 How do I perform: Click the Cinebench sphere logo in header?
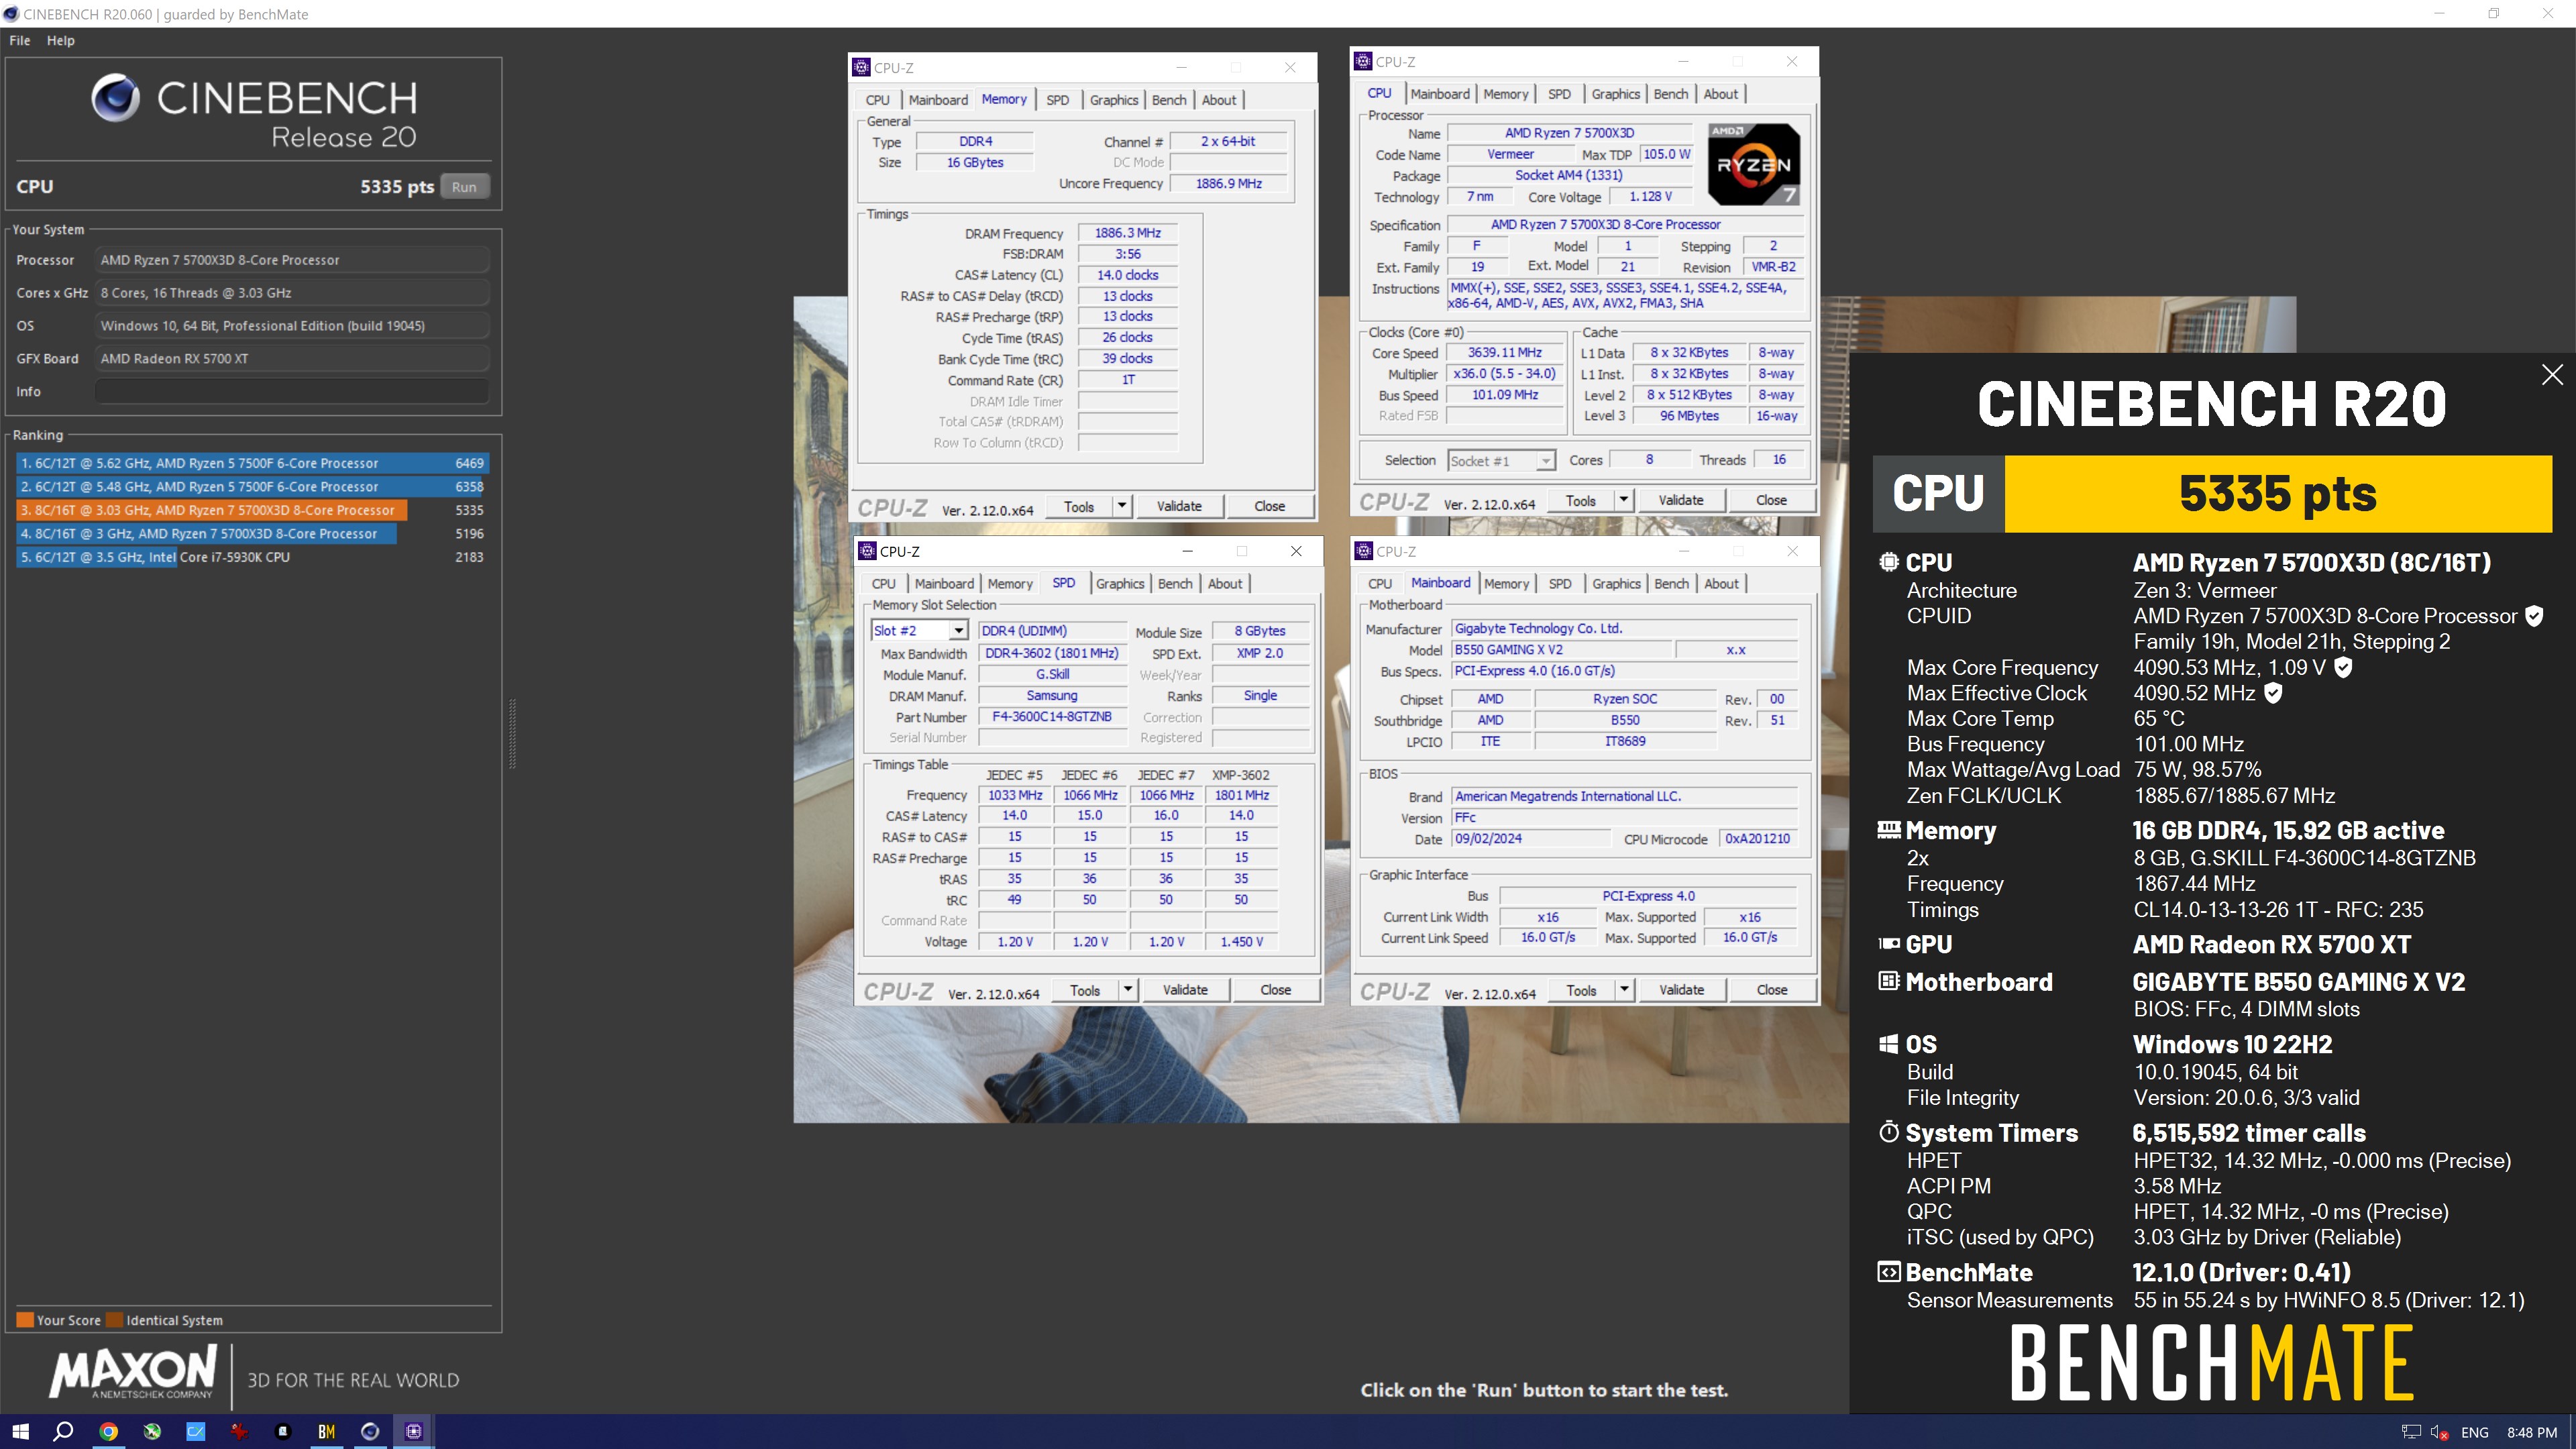116,97
